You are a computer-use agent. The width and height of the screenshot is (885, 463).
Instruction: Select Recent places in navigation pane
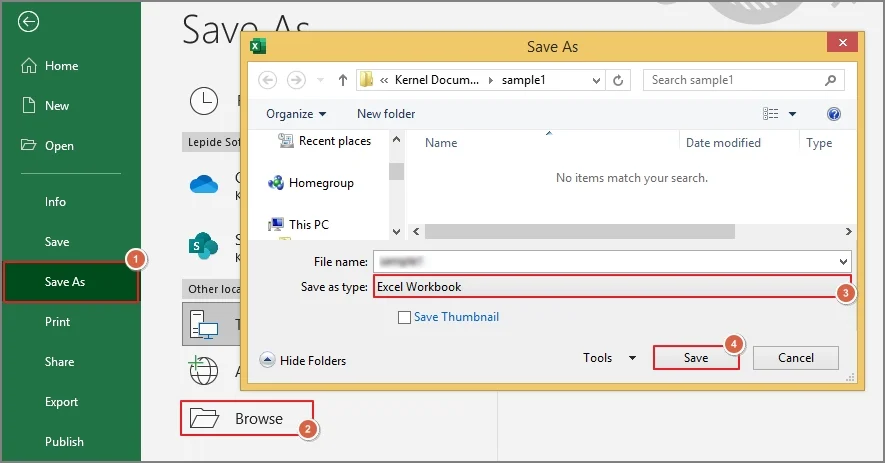click(x=325, y=141)
